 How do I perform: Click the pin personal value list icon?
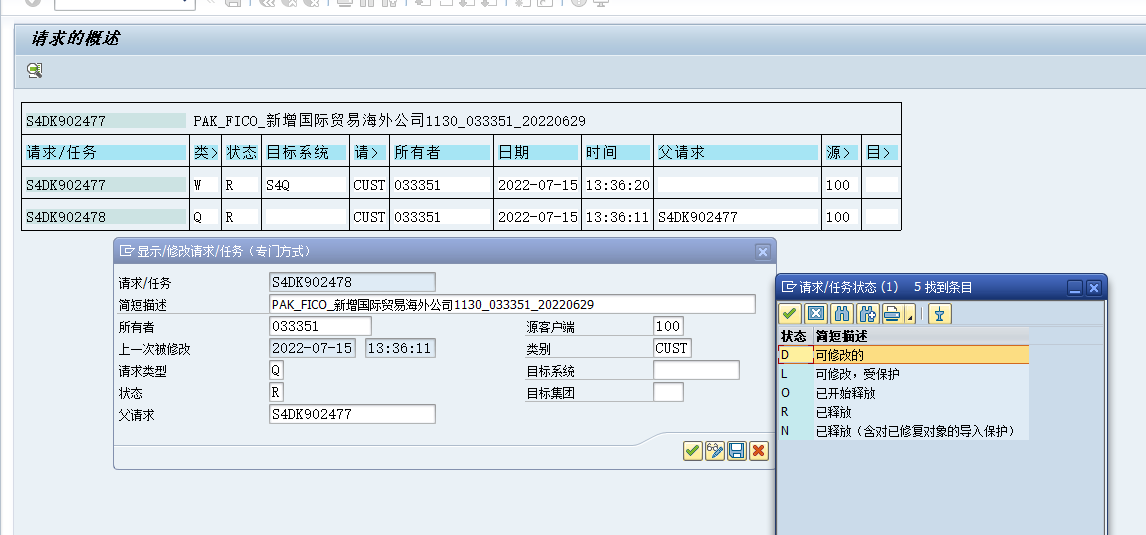tap(939, 314)
